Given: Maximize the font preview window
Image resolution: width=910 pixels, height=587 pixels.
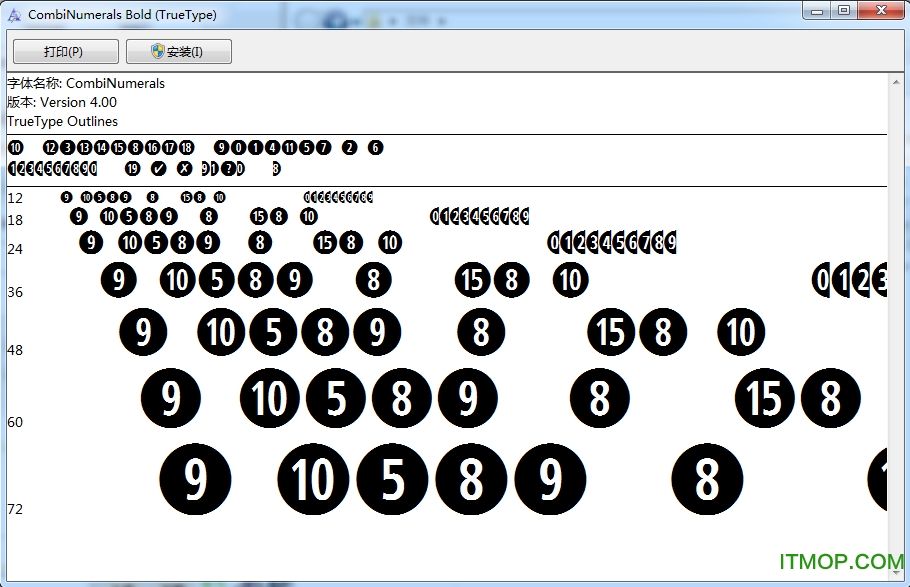Looking at the screenshot, I should click(844, 11).
